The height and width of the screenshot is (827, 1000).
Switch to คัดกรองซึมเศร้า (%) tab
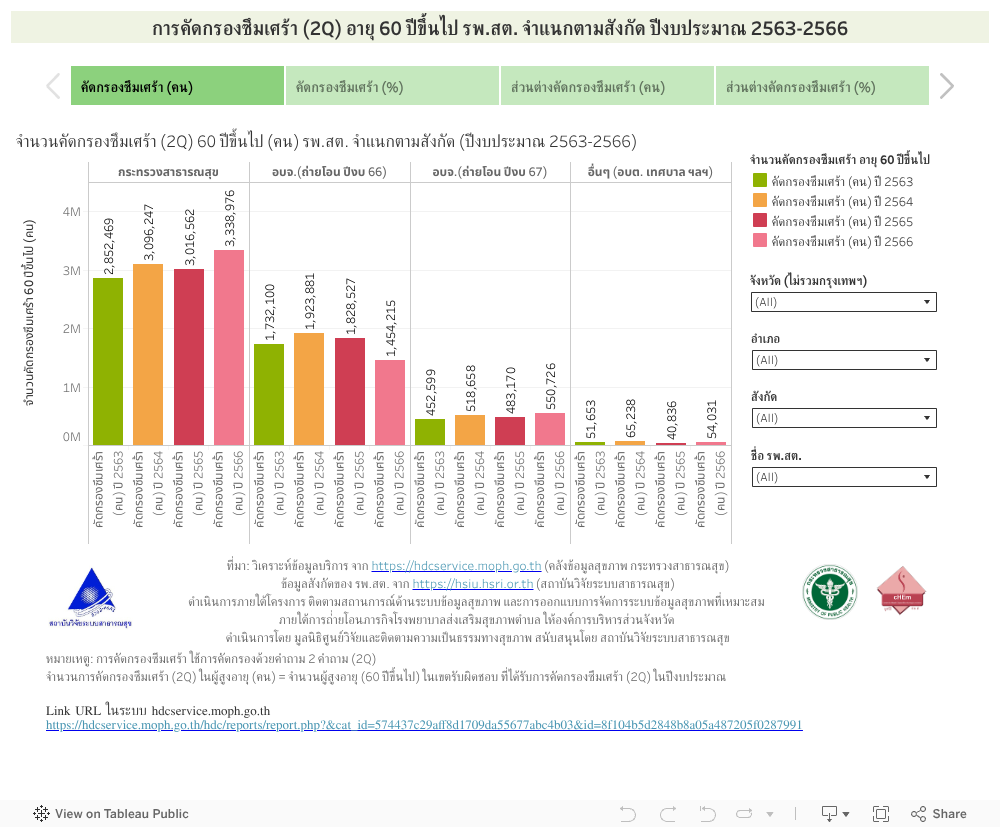tap(392, 87)
